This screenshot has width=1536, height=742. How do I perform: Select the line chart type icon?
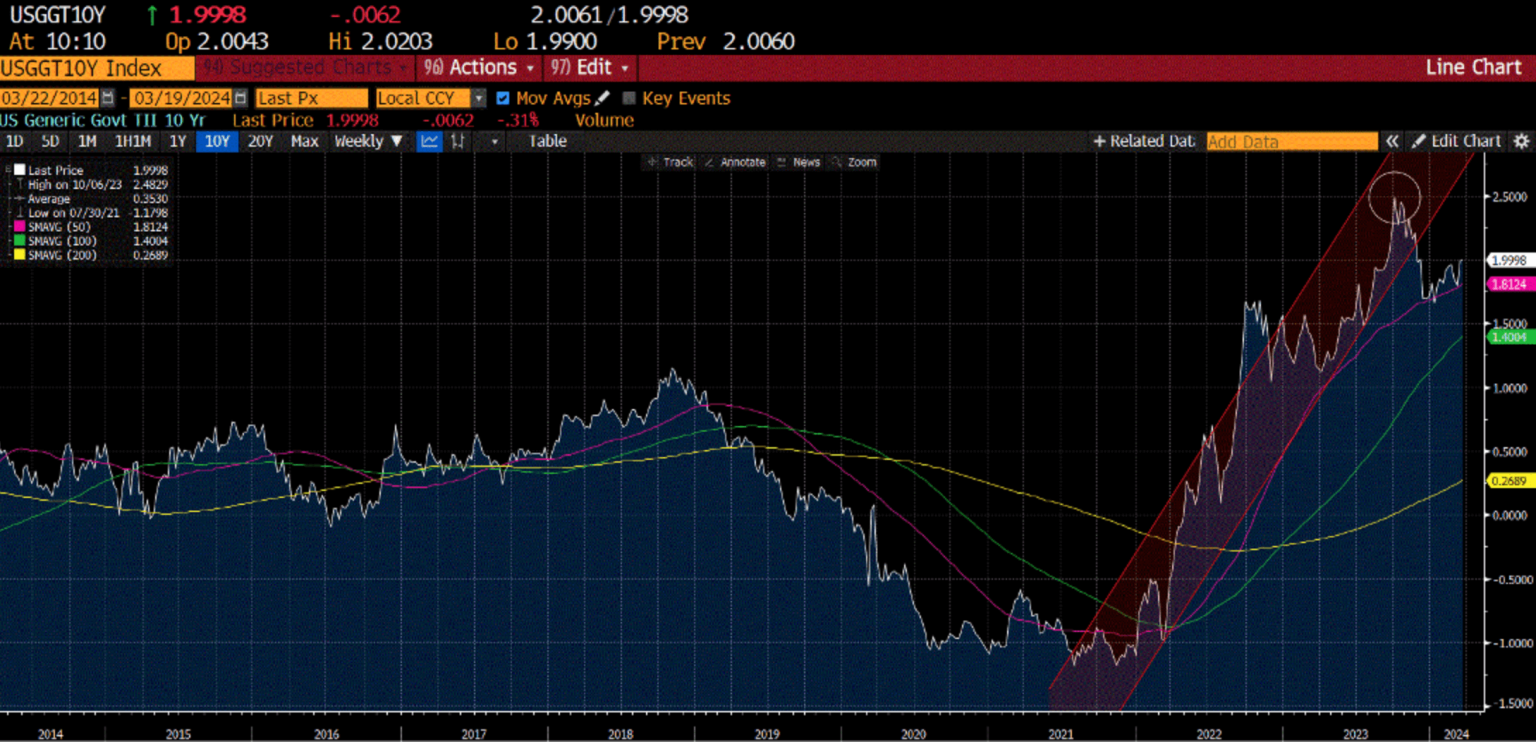point(428,141)
